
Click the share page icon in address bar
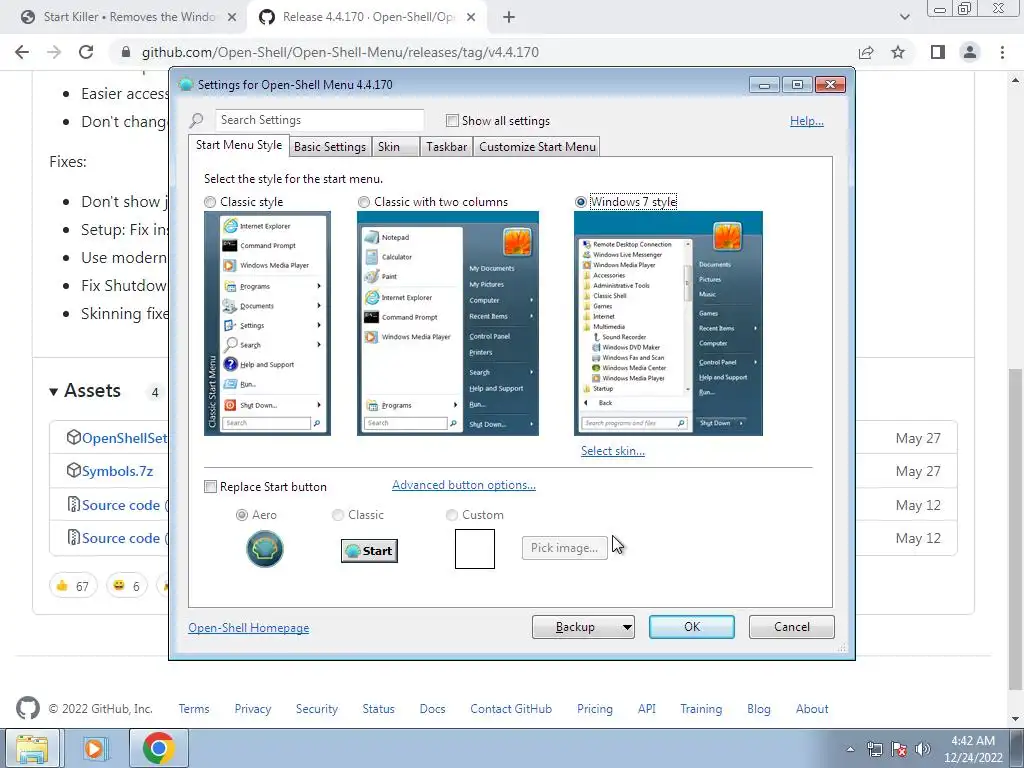pos(866,52)
